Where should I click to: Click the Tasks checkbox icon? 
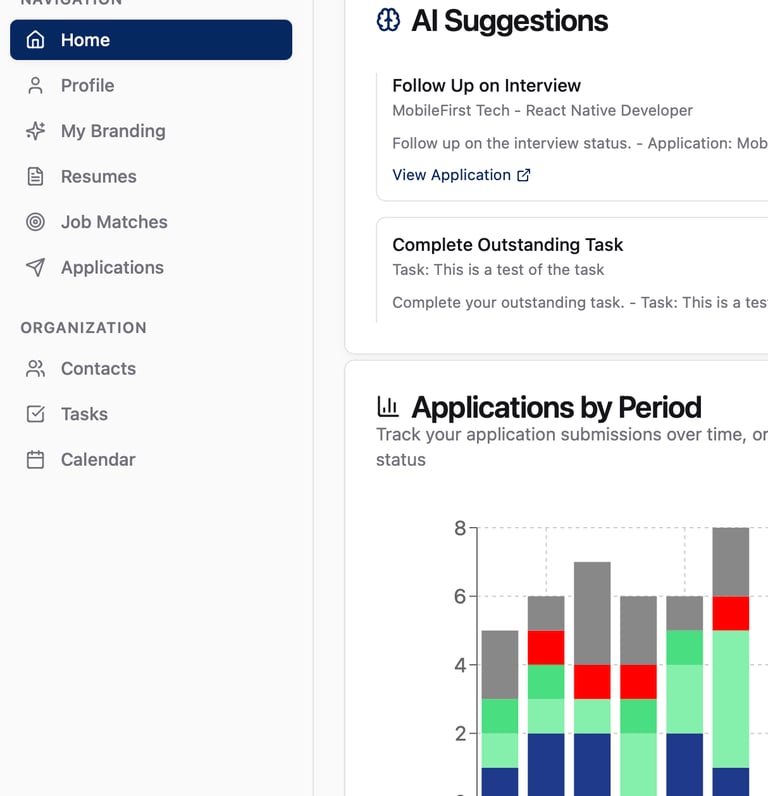(36, 414)
